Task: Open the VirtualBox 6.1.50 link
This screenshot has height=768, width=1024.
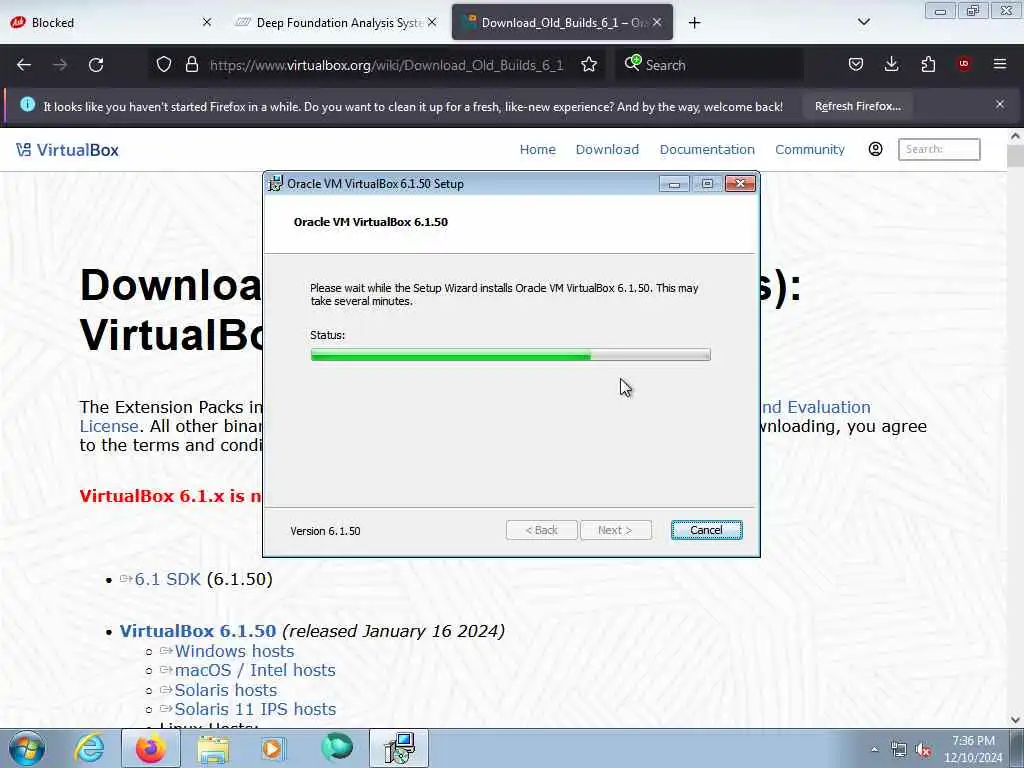Action: pos(197,631)
